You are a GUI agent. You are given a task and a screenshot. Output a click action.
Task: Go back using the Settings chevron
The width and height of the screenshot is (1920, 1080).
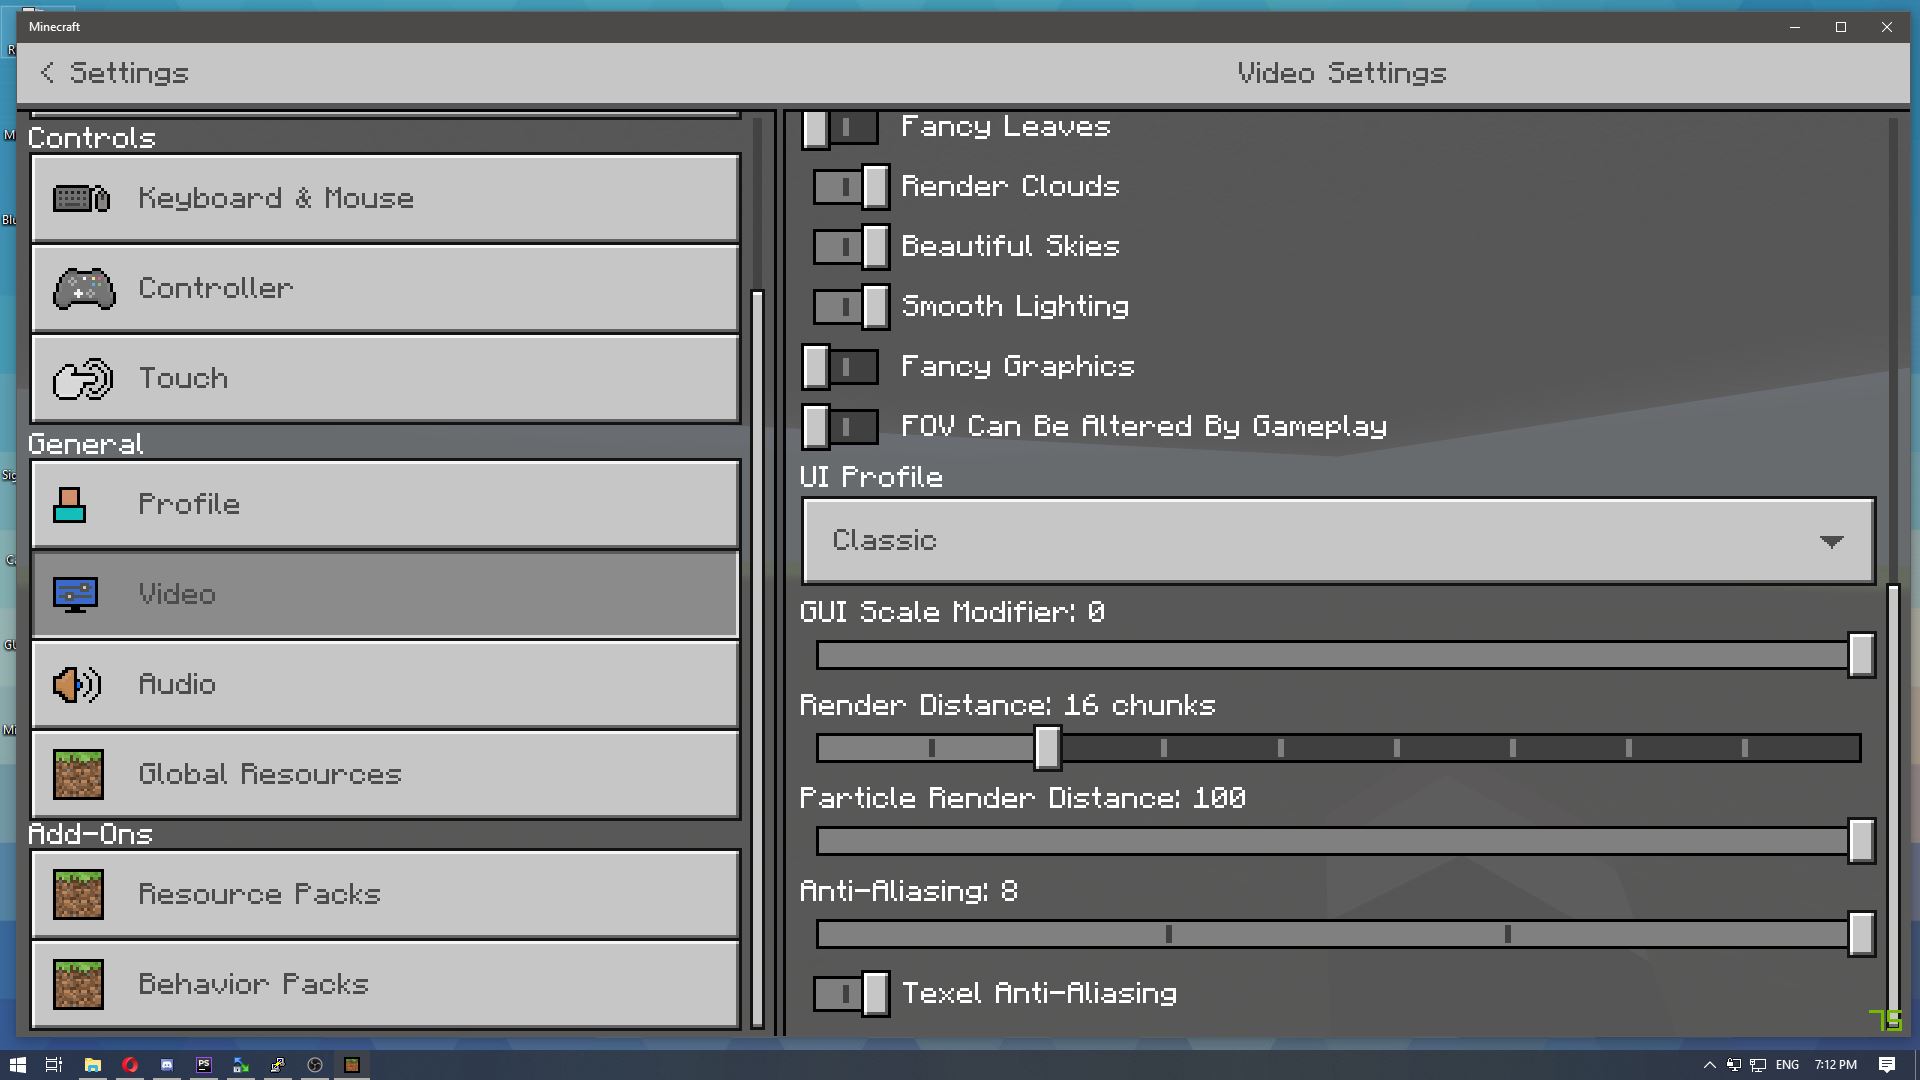pos(47,73)
